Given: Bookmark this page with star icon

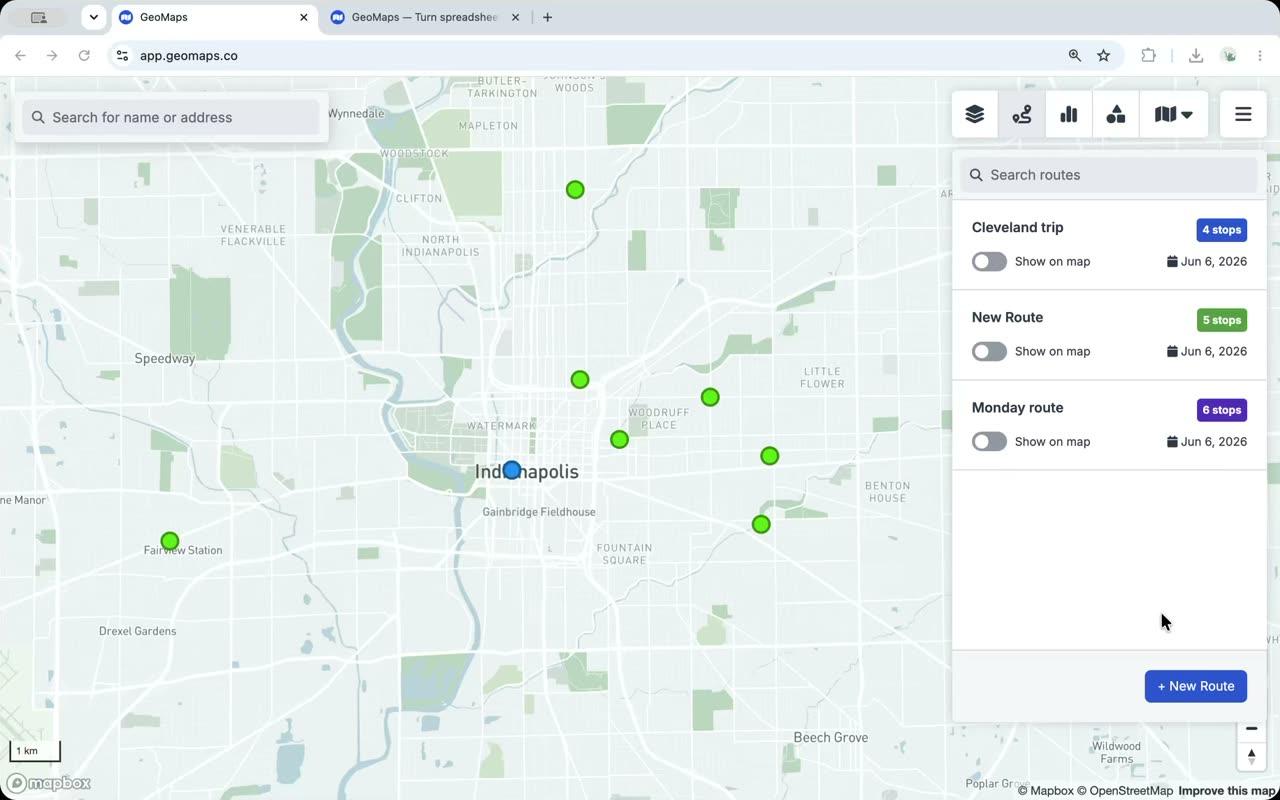Looking at the screenshot, I should pyautogui.click(x=1104, y=56).
